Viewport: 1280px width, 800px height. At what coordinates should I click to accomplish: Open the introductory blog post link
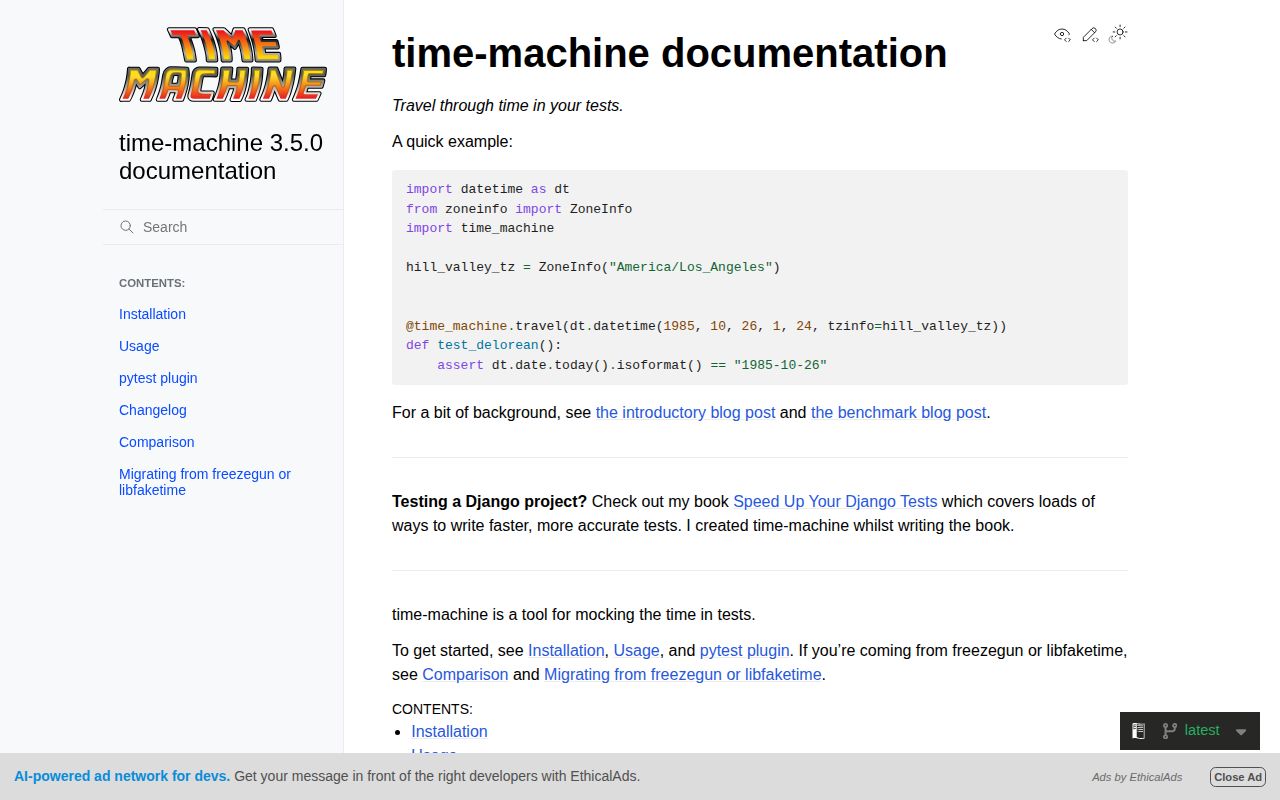click(685, 412)
